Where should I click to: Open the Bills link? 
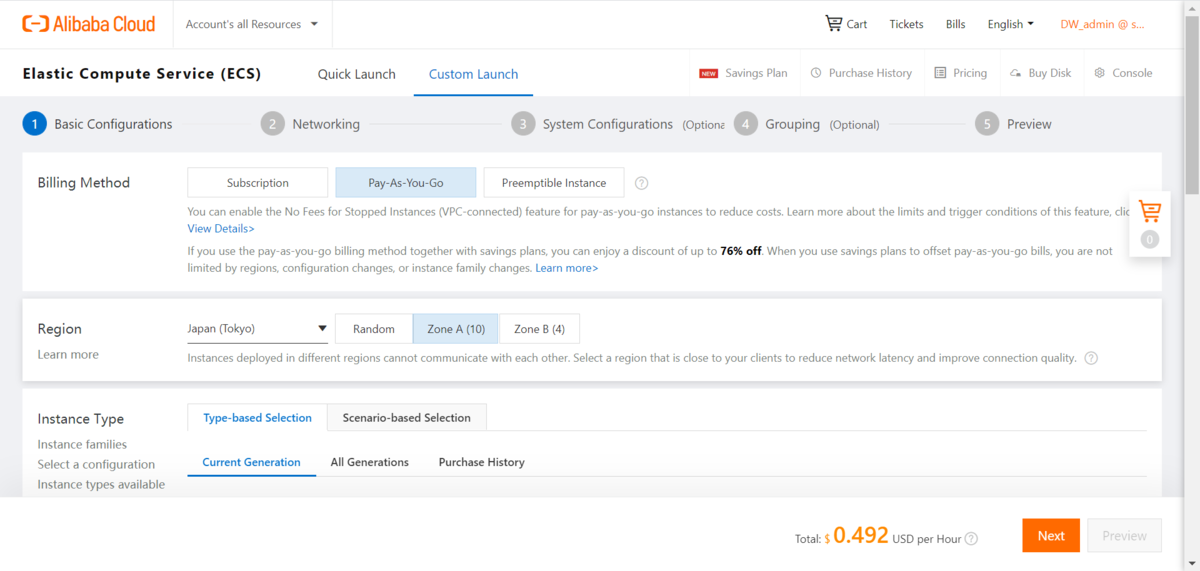pos(956,24)
